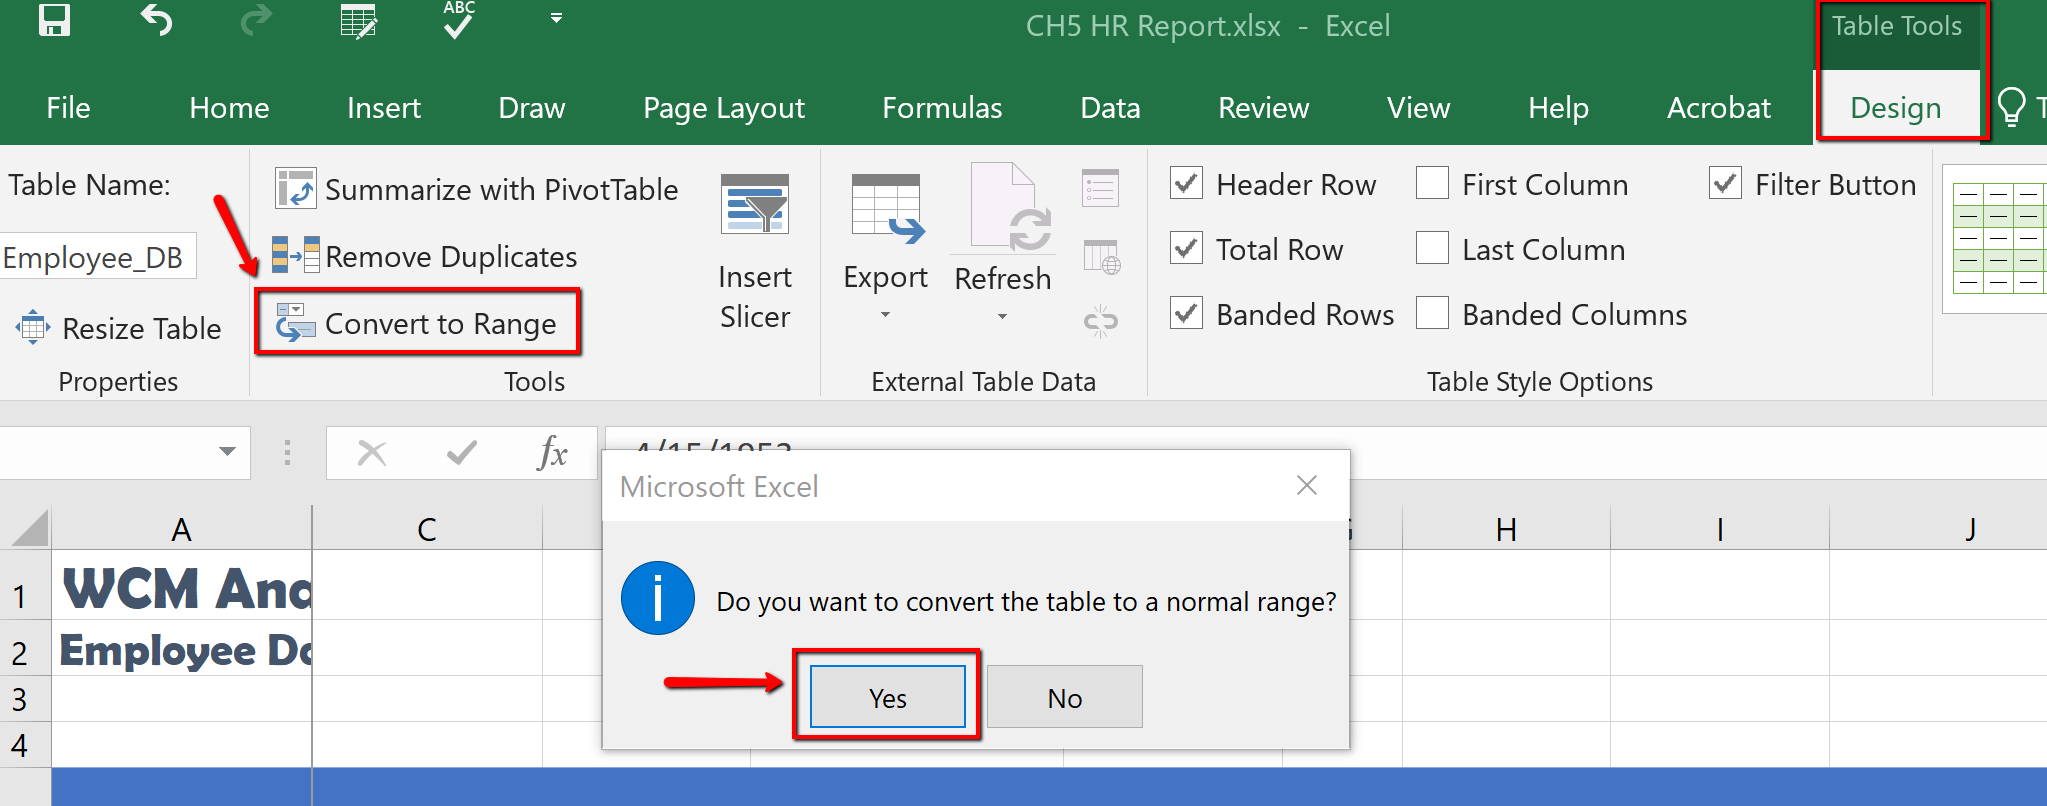Click the Resize Table label

click(142, 328)
